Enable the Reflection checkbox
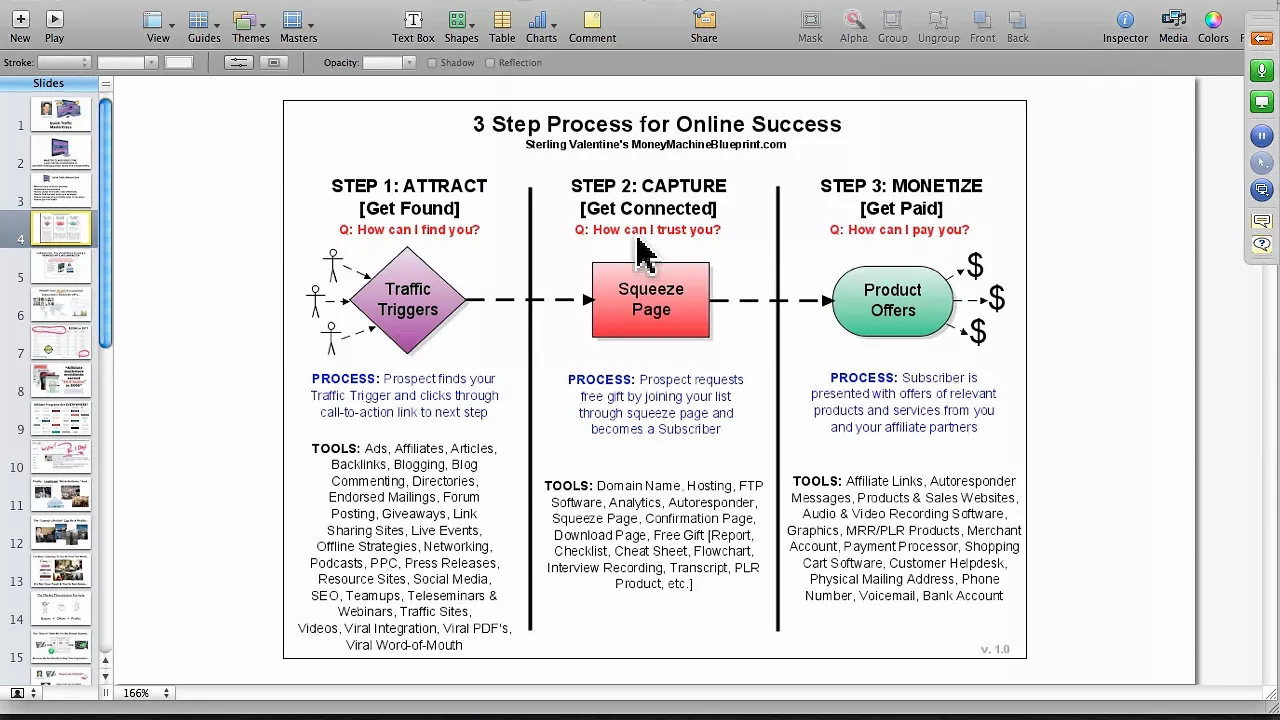Viewport: 1280px width, 720px height. [x=490, y=63]
